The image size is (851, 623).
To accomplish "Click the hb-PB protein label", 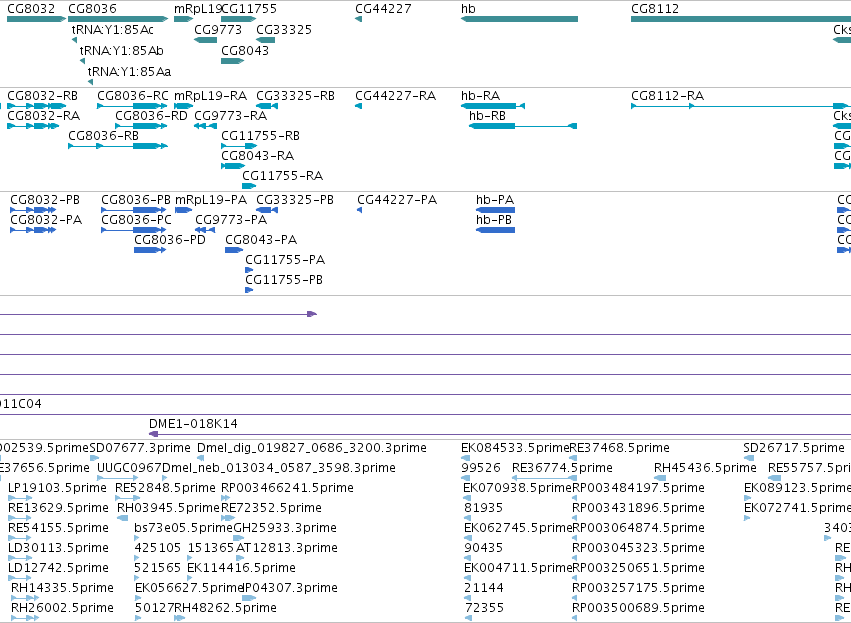I will click(x=494, y=220).
